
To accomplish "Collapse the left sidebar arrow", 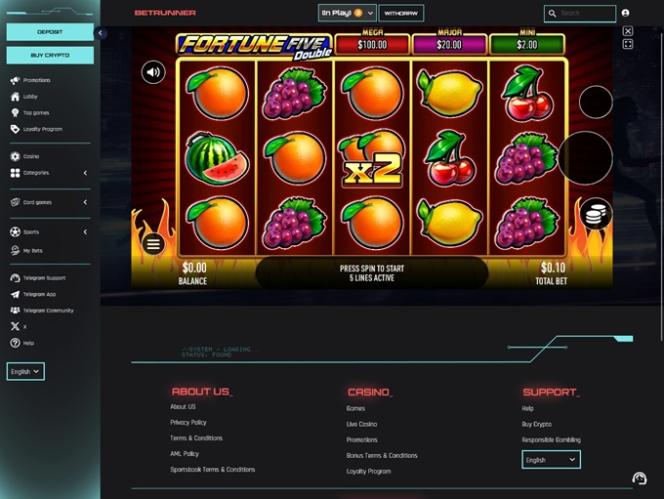I will [x=100, y=33].
